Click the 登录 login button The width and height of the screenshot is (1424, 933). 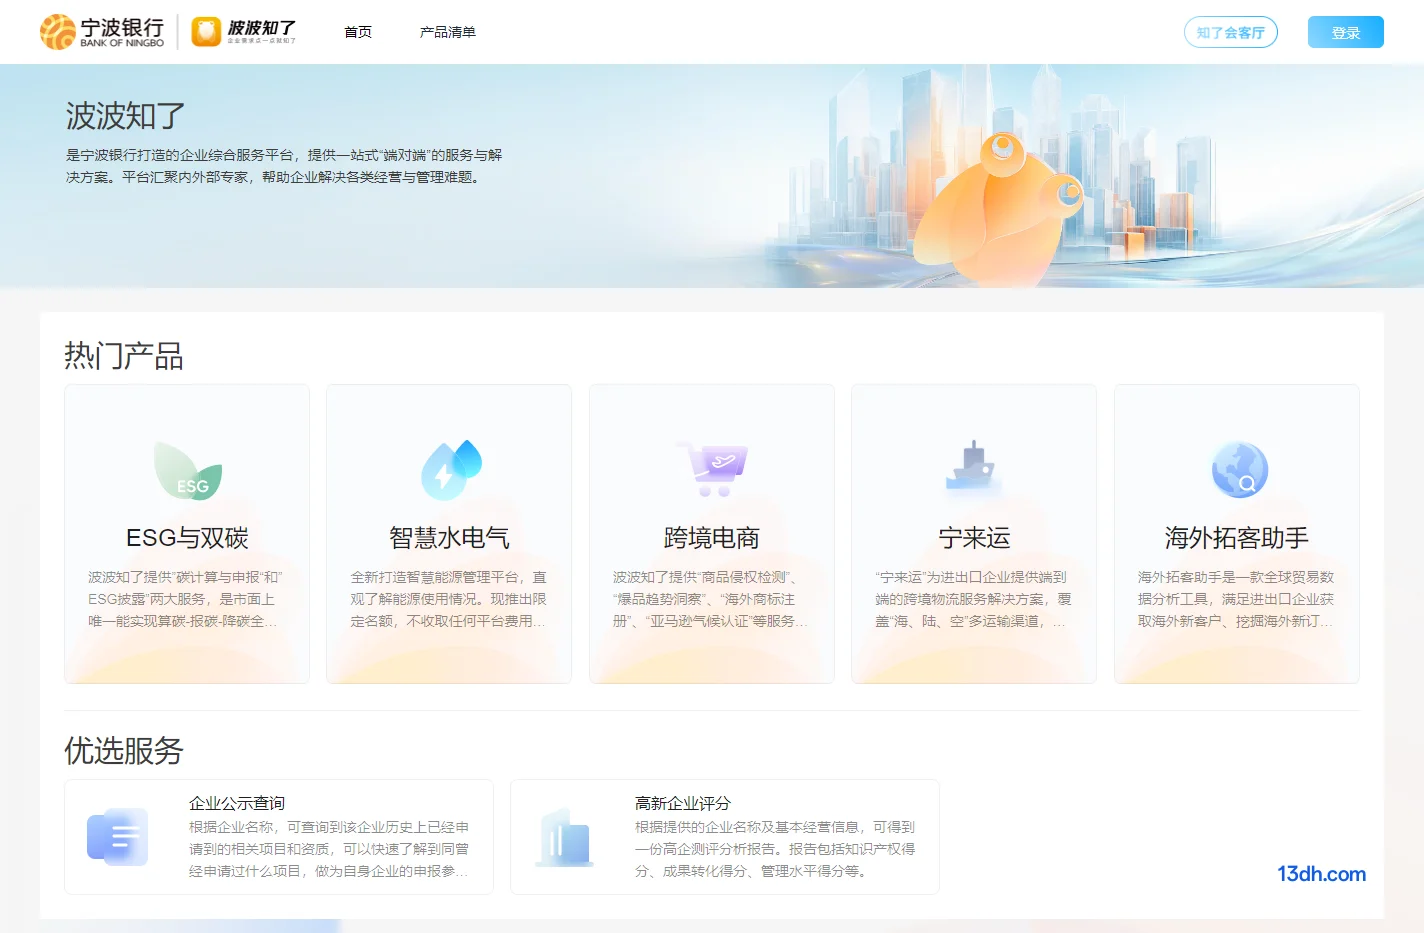tap(1346, 32)
